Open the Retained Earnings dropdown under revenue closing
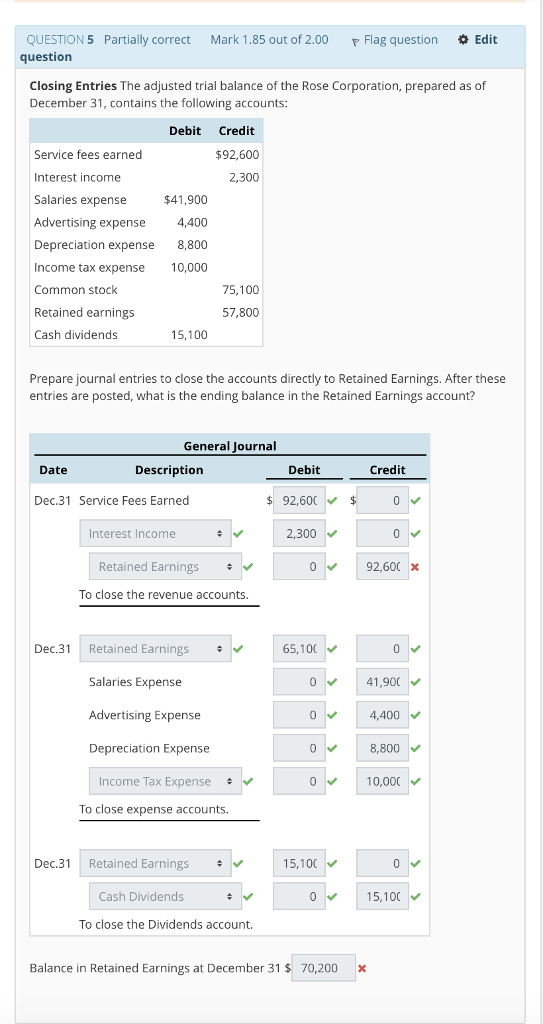The height and width of the screenshot is (1024, 543). 165,567
